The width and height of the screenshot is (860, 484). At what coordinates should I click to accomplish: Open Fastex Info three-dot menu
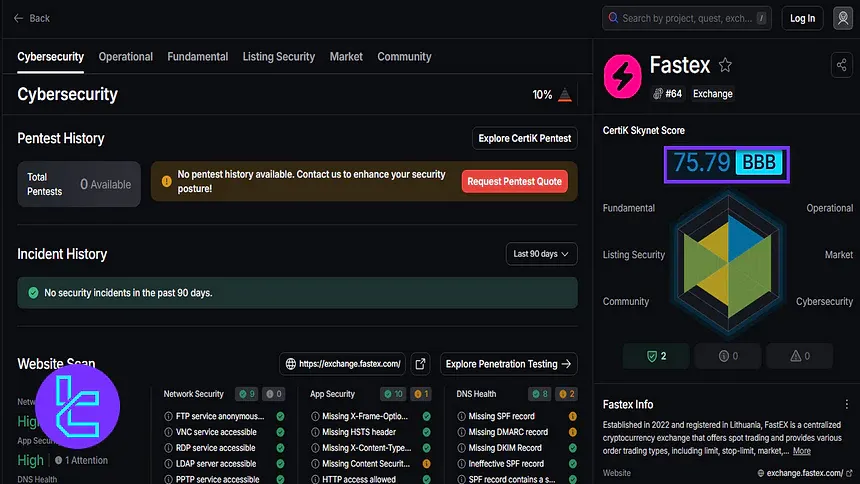[x=846, y=404]
